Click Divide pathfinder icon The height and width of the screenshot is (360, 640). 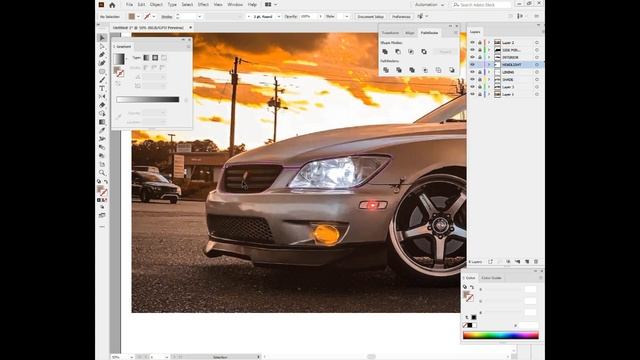pos(386,70)
